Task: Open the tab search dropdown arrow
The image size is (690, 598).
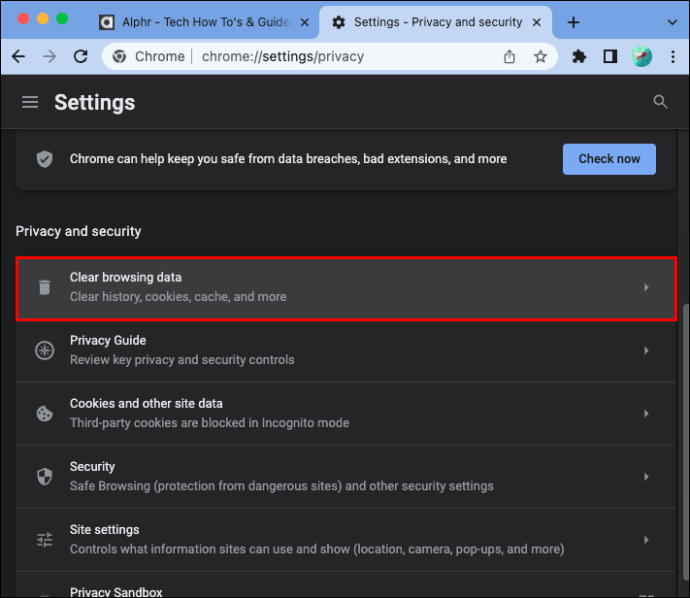Action: coord(672,22)
